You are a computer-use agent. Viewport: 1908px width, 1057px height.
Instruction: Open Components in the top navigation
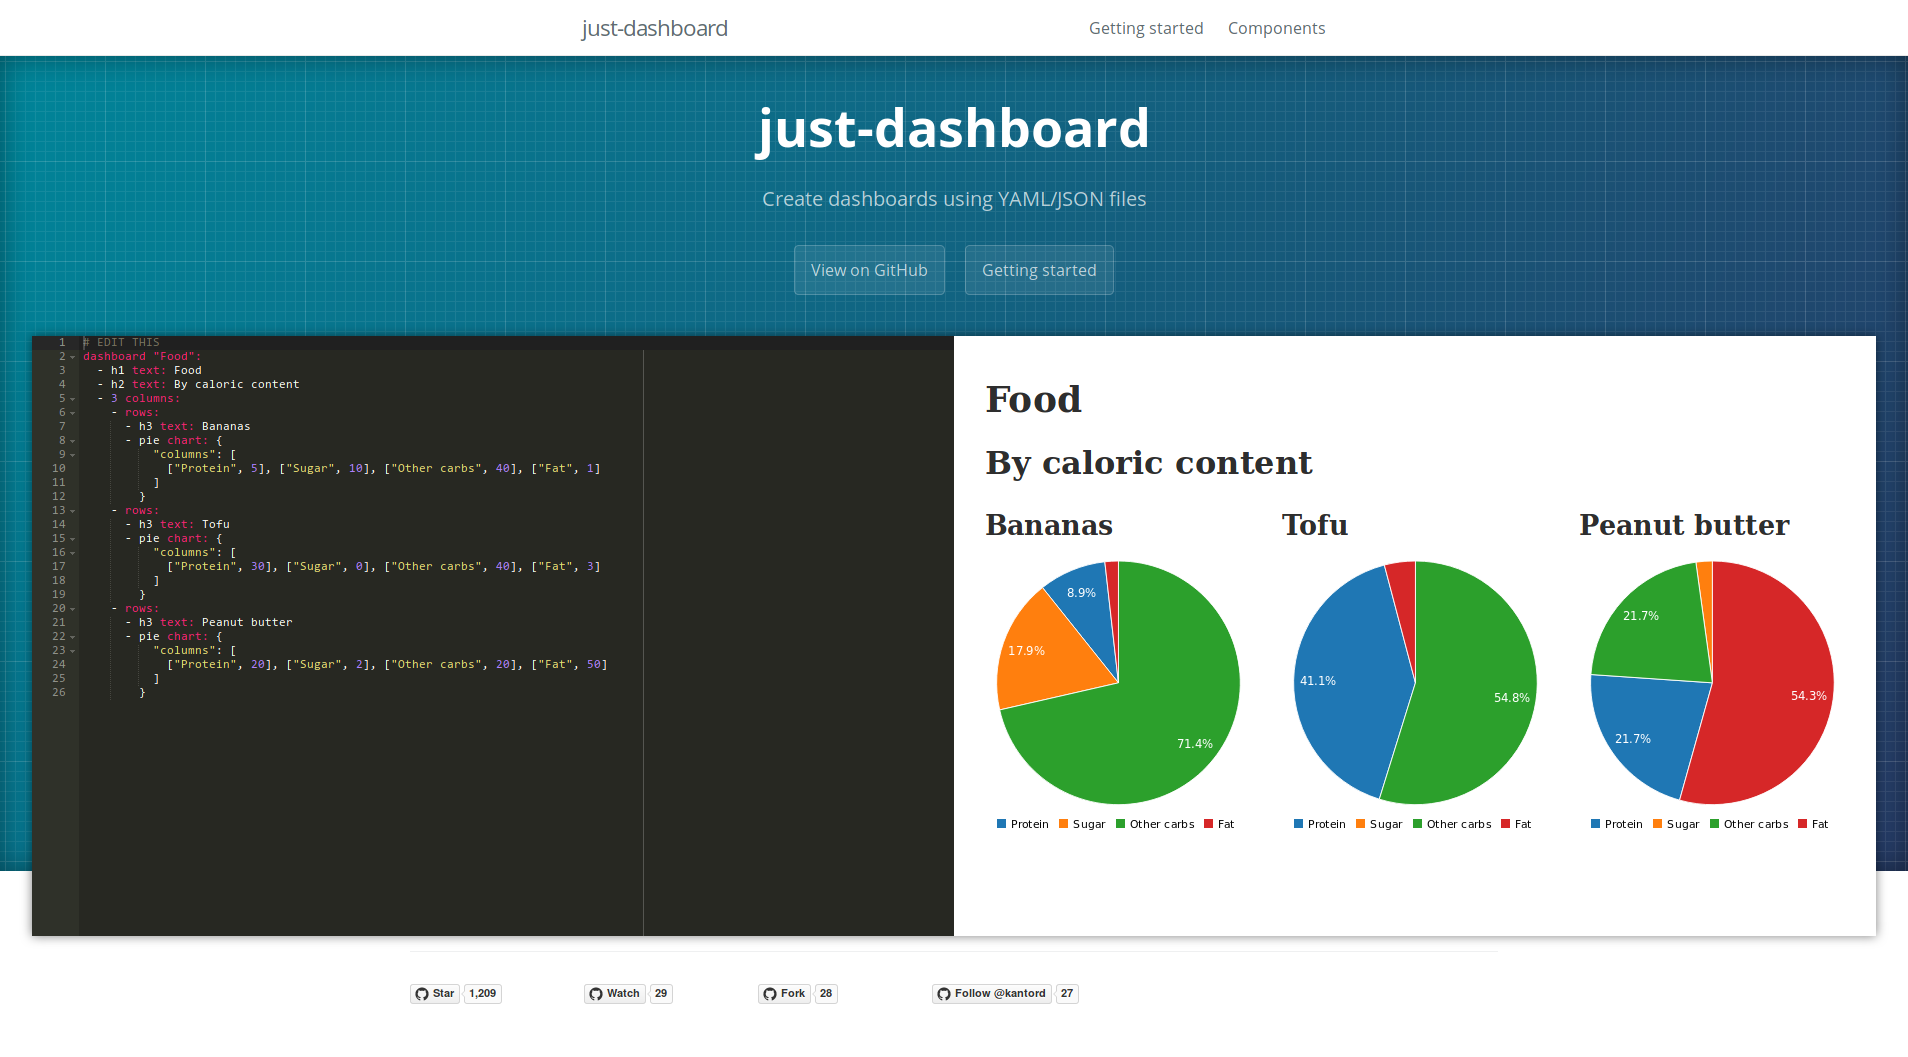point(1277,28)
